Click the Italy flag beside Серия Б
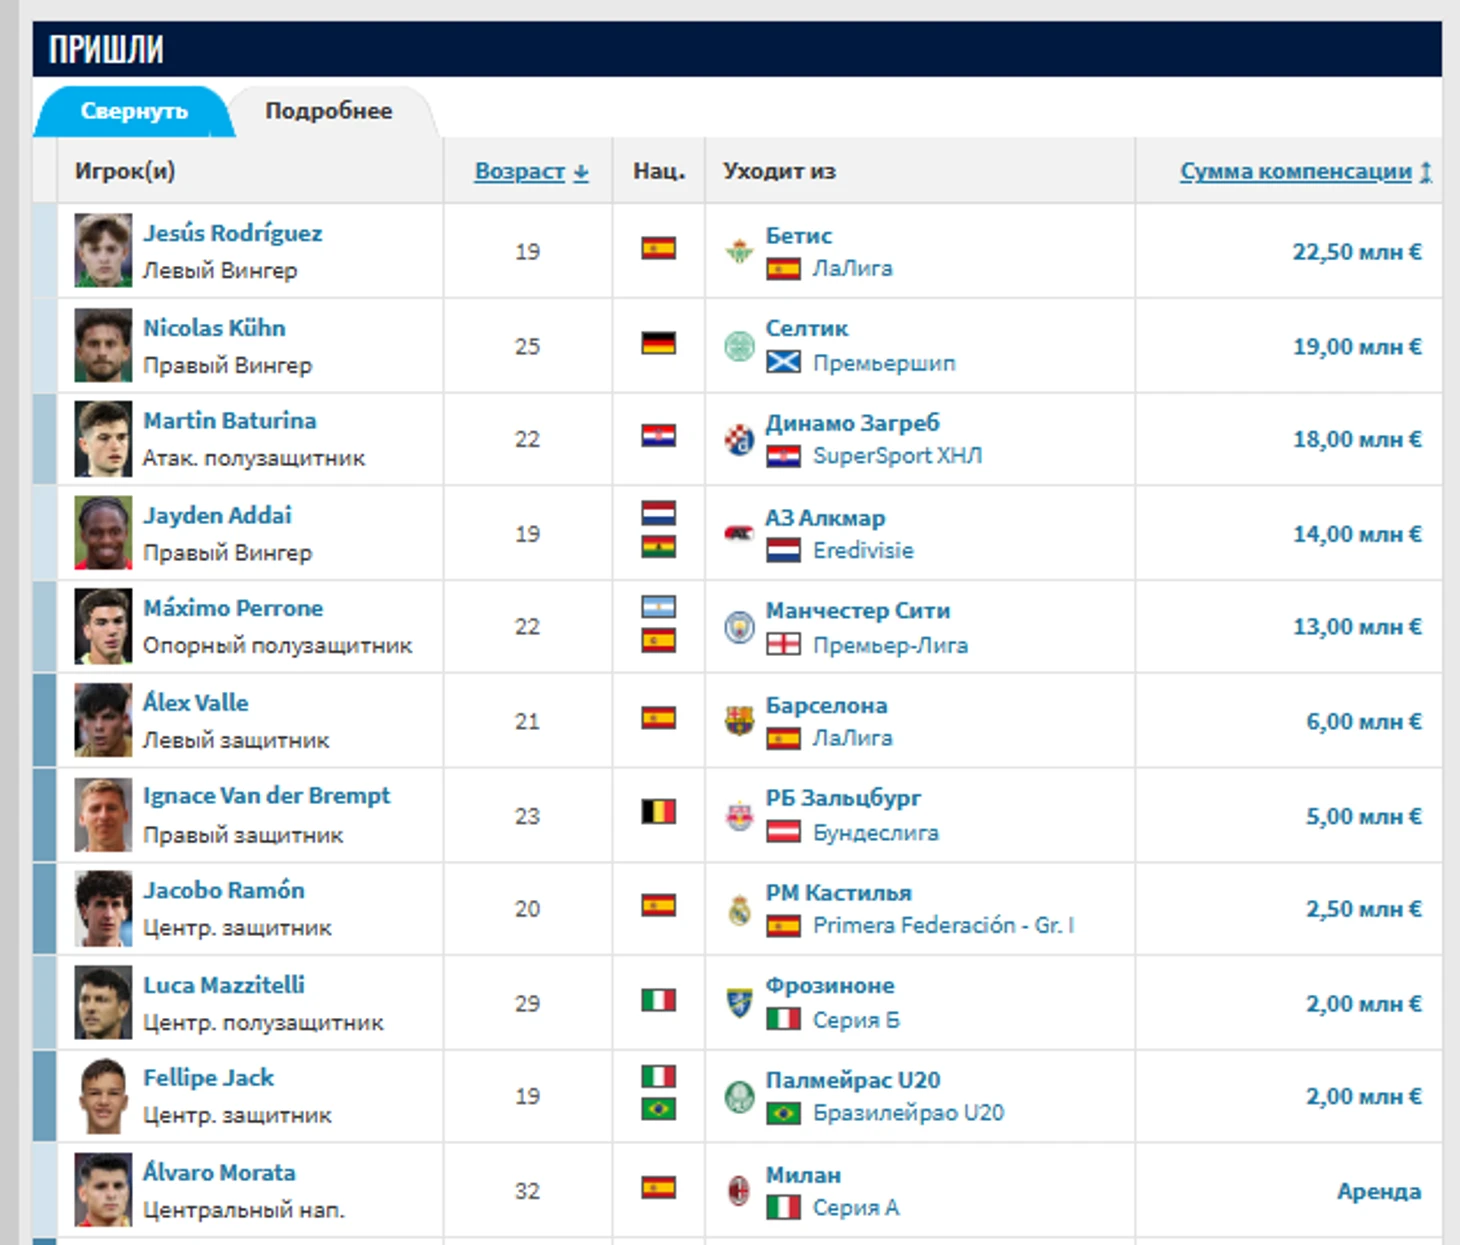1460x1245 pixels. (784, 1020)
